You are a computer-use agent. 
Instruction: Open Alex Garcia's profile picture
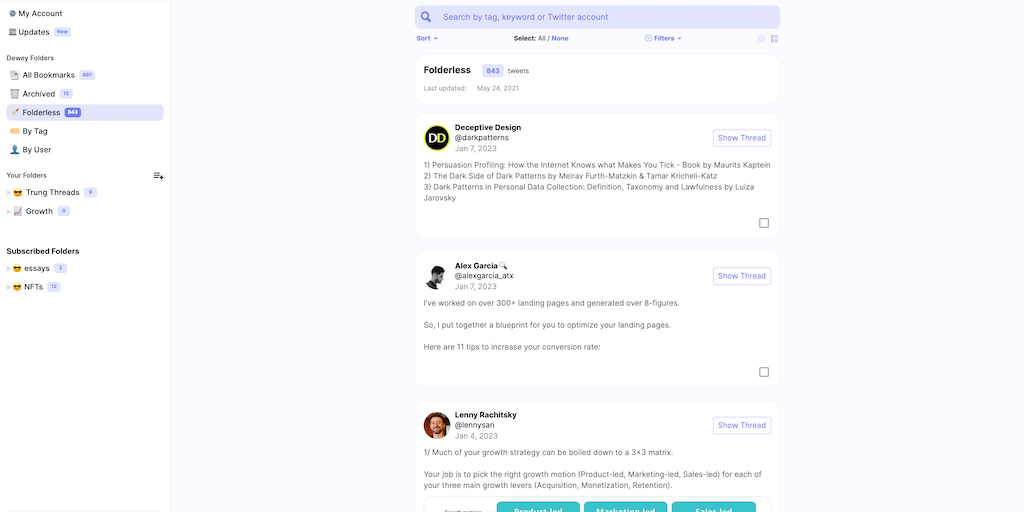436,276
